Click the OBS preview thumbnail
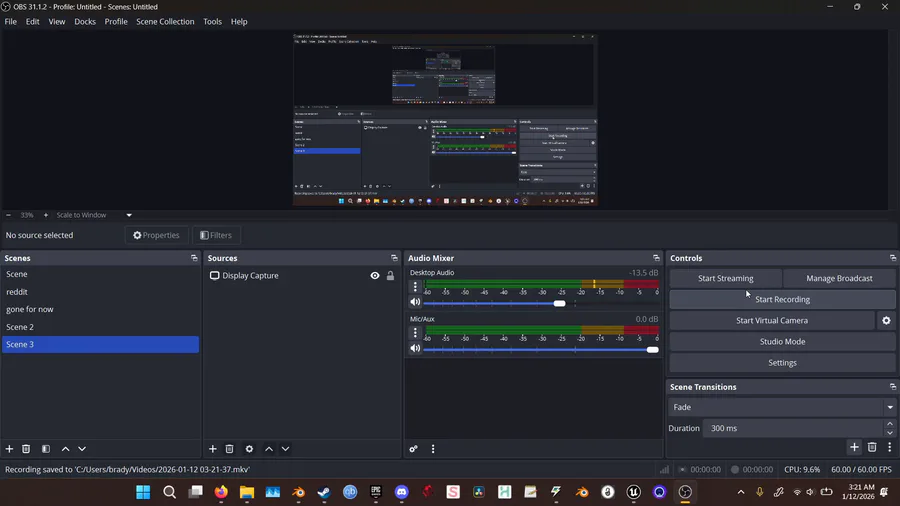 pyautogui.click(x=445, y=119)
